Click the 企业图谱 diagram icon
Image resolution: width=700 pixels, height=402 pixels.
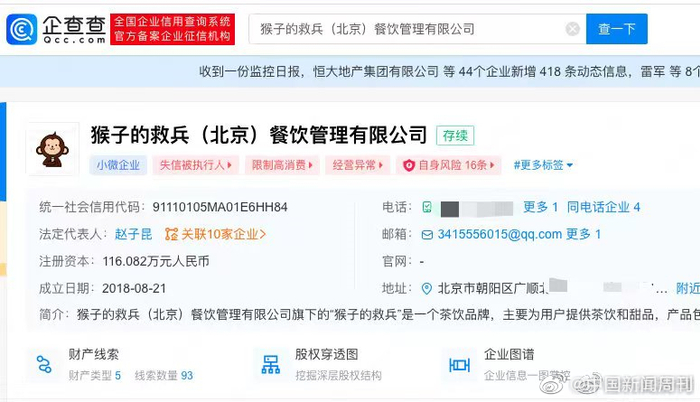pyautogui.click(x=459, y=365)
